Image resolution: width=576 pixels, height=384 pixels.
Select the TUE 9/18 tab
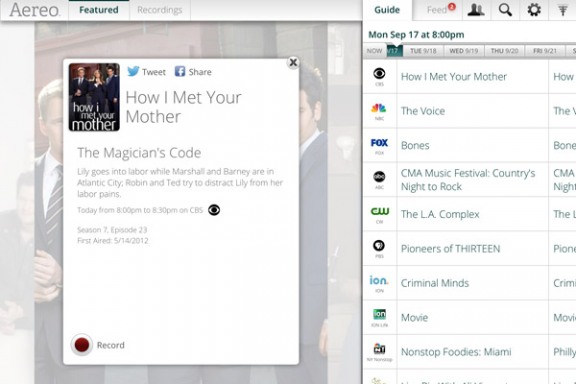click(x=423, y=51)
